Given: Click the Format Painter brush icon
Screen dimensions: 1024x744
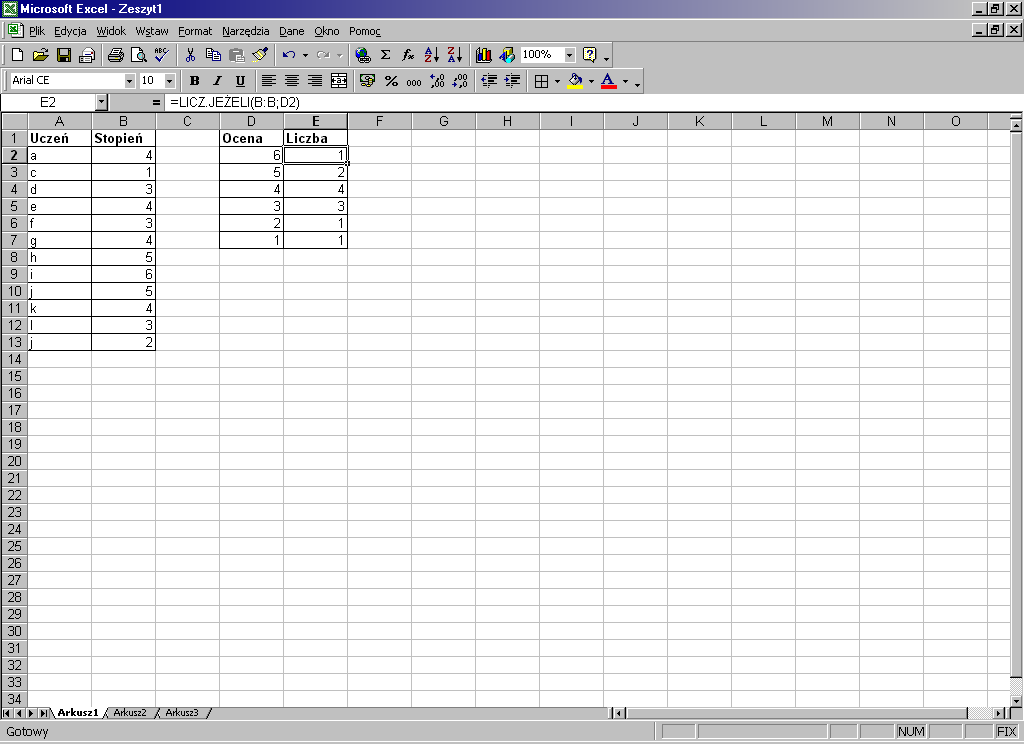Looking at the screenshot, I should pyautogui.click(x=260, y=55).
